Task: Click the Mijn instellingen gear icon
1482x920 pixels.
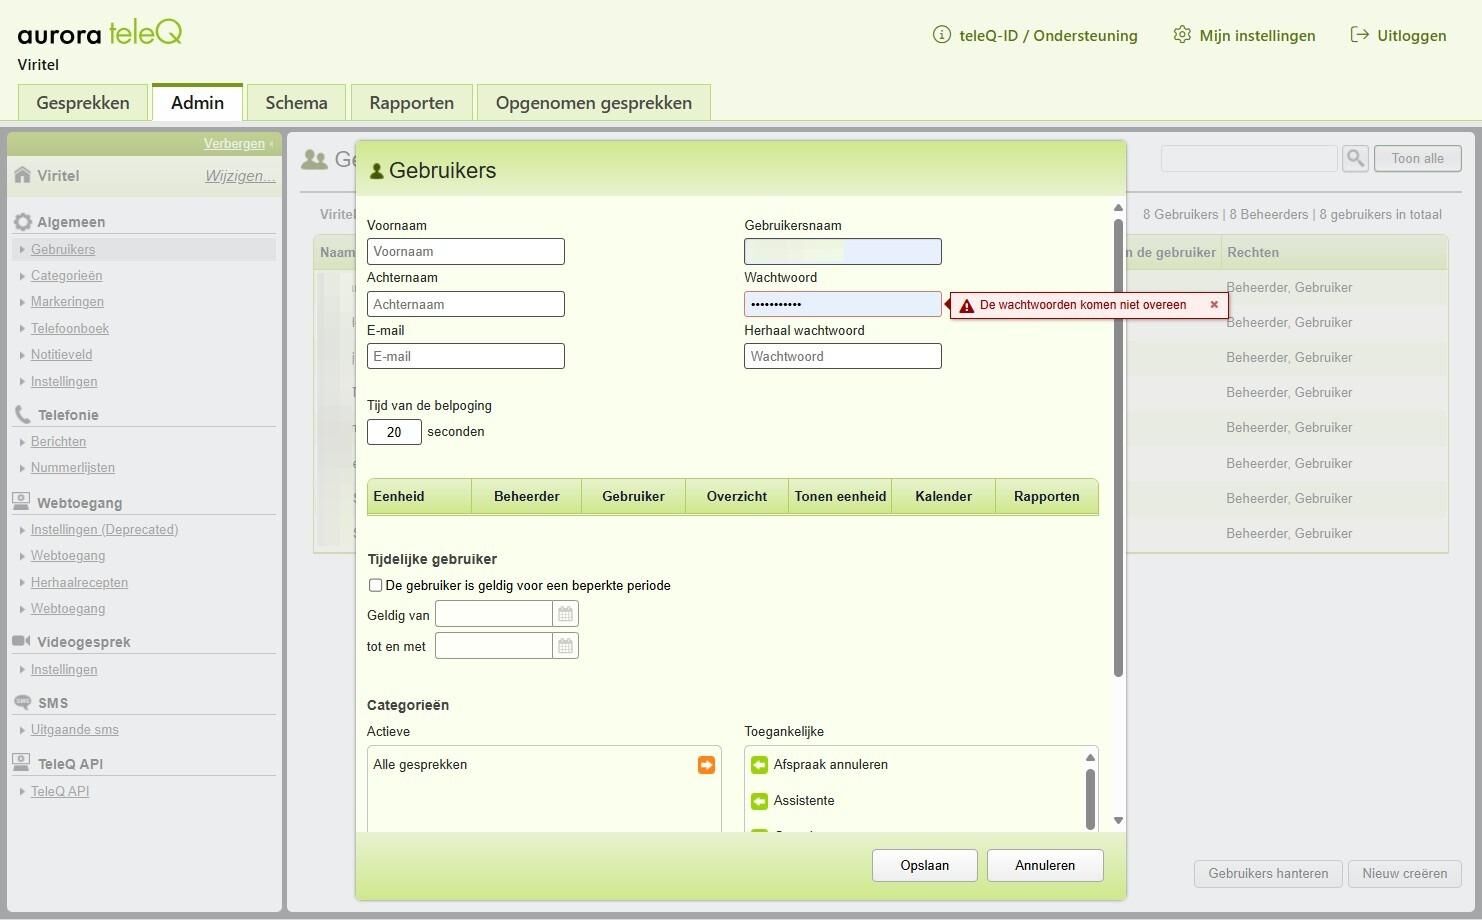Action: [1182, 35]
